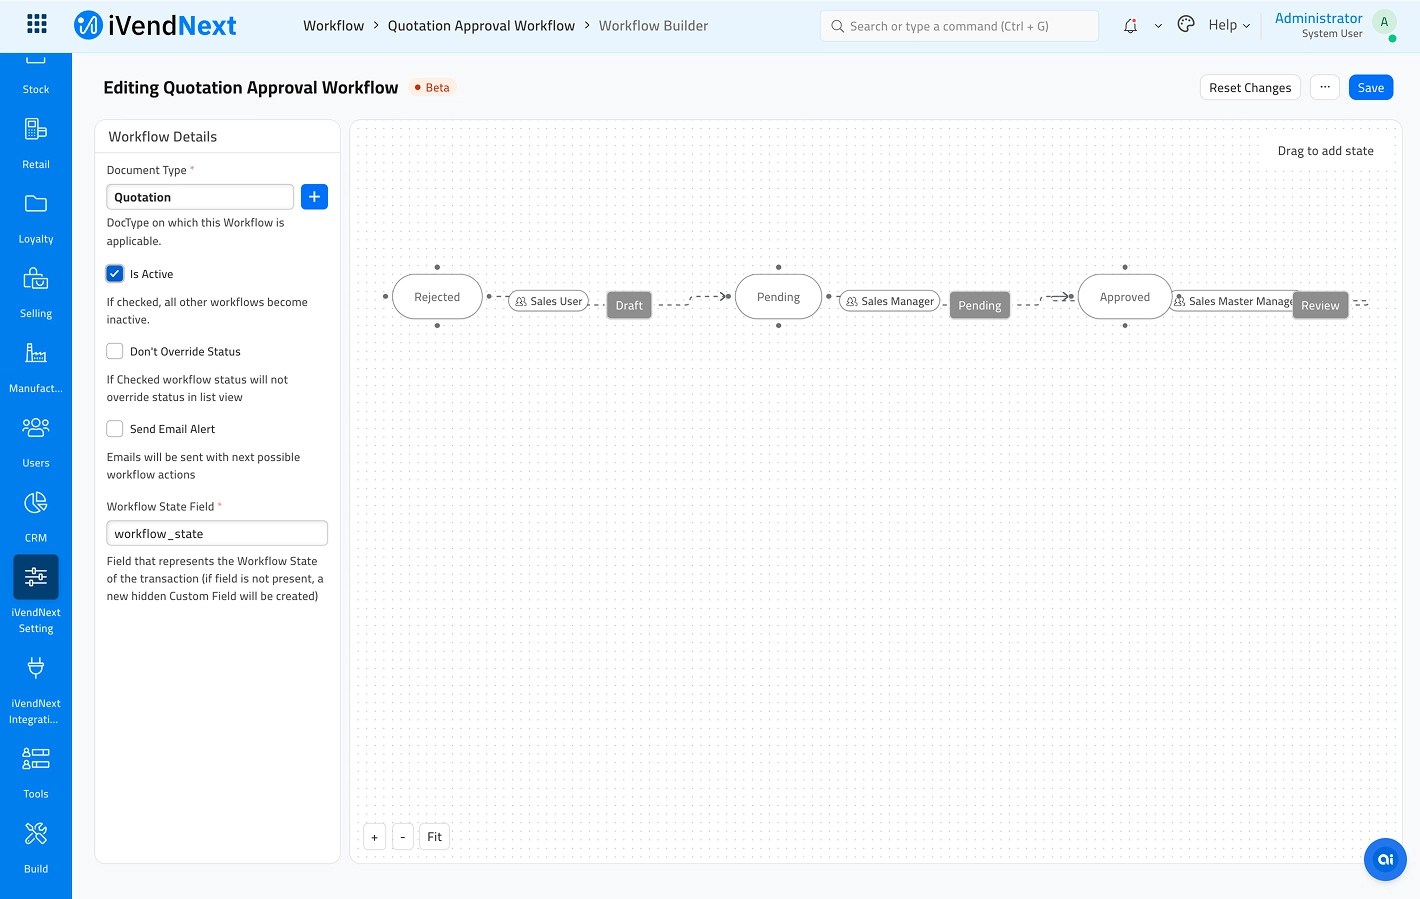Select the gray Pending action label
This screenshot has width=1420, height=899.
tap(980, 305)
